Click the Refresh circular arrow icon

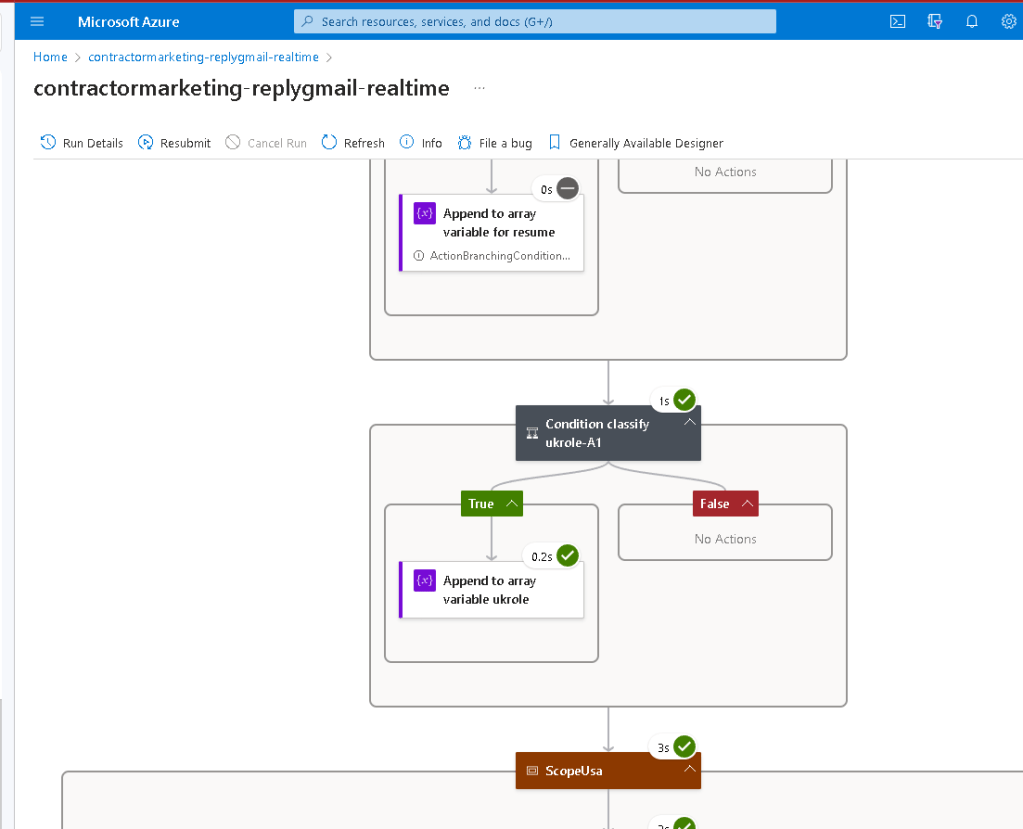(x=329, y=142)
